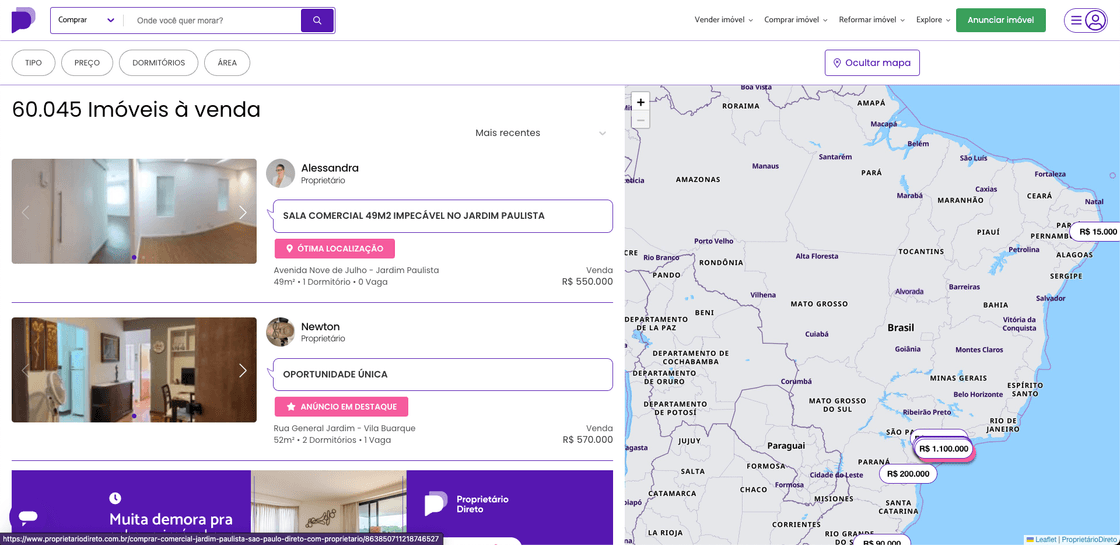Show previous photo of Newton's listing
The width and height of the screenshot is (1120, 545).
coord(26,370)
